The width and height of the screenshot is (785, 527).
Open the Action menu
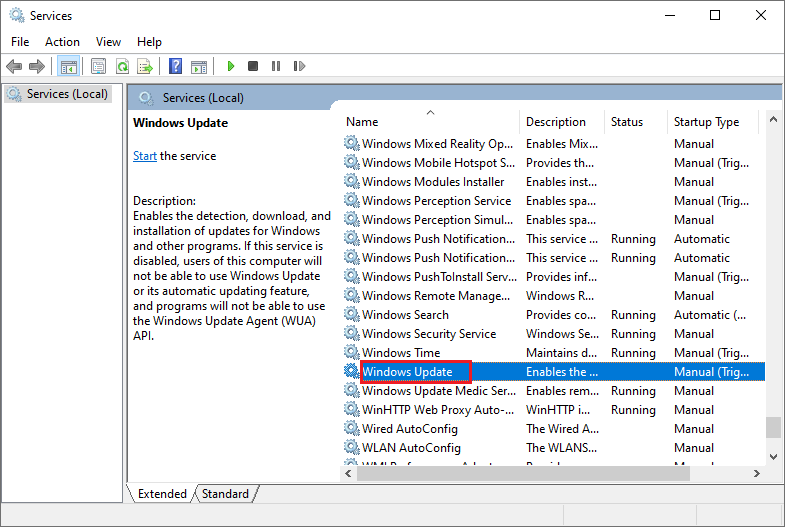62,42
